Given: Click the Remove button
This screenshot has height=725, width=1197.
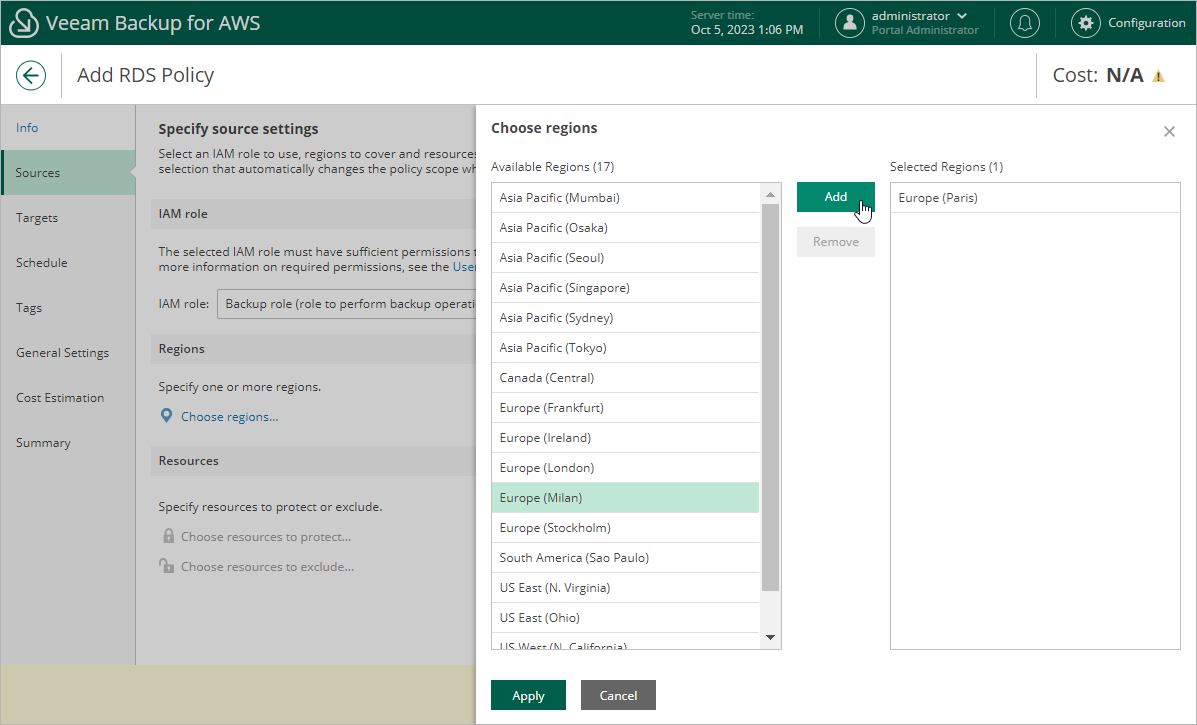Looking at the screenshot, I should (x=835, y=242).
